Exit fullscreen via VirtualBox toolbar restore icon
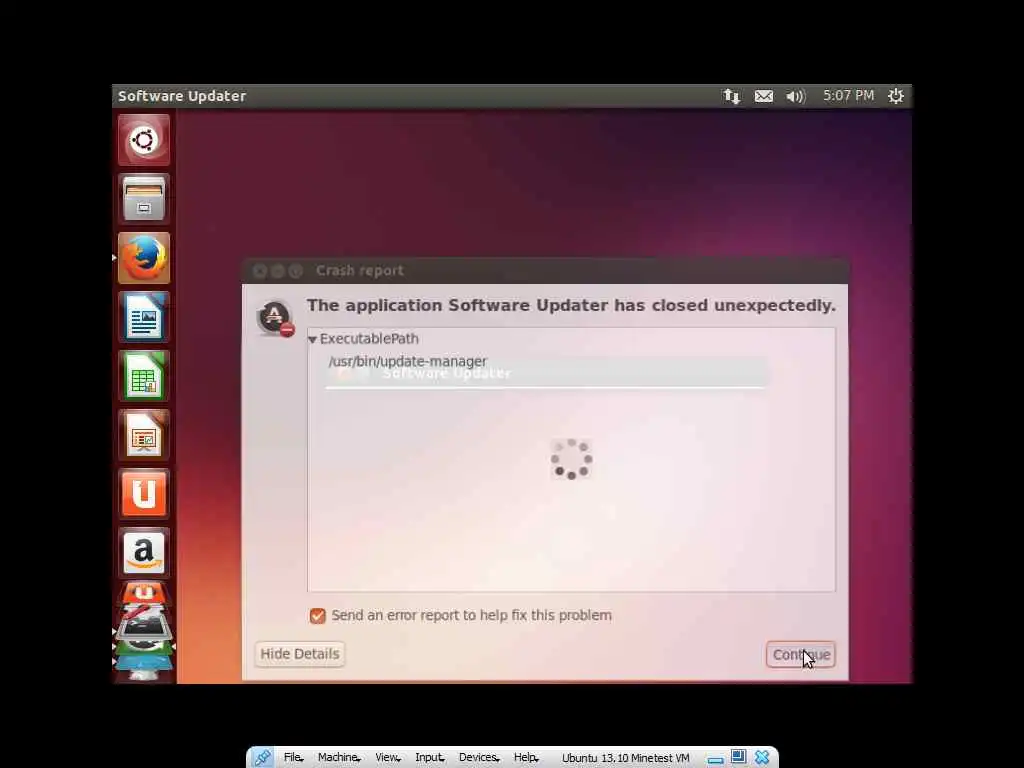The width and height of the screenshot is (1024, 768). pyautogui.click(x=739, y=757)
